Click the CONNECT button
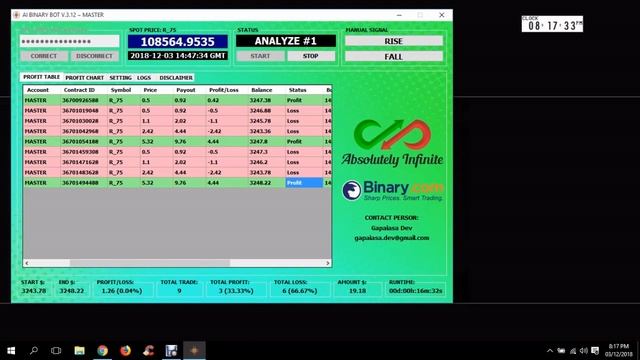The image size is (640, 360). 44,56
